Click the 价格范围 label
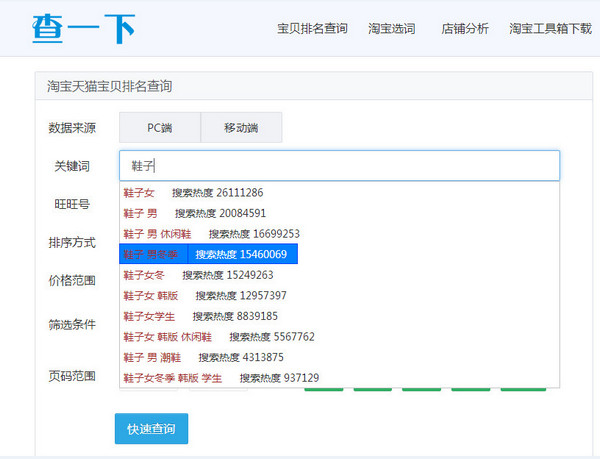Screen dimensions: 600x459 tap(72, 281)
